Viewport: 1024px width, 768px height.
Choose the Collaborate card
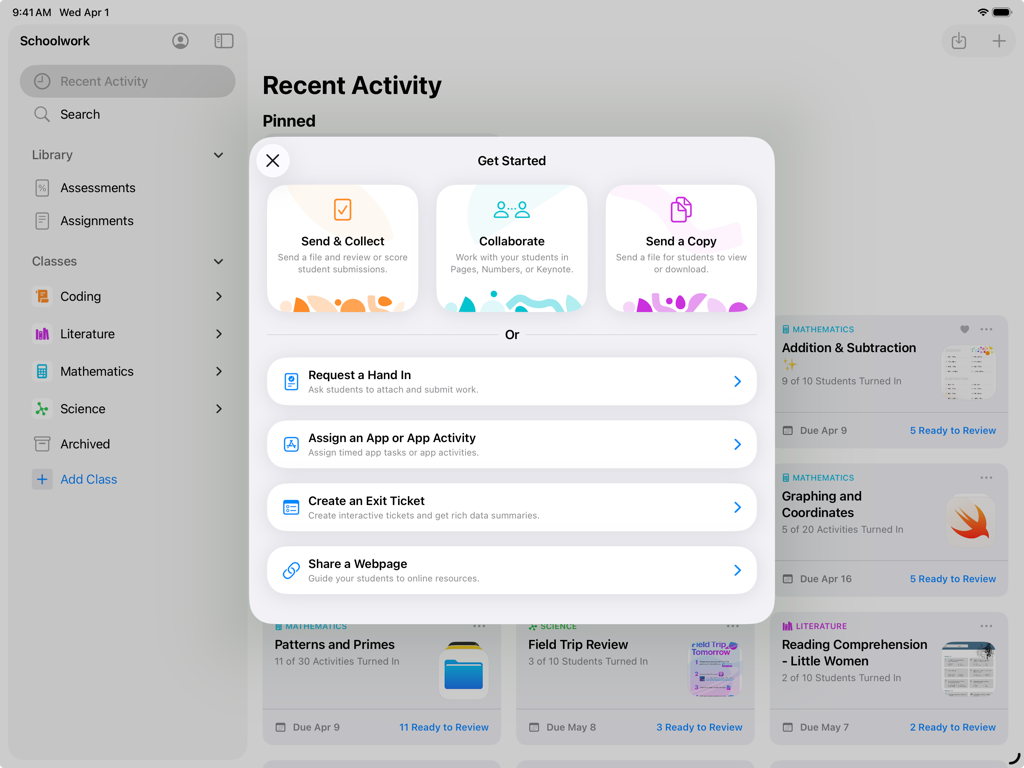tap(512, 247)
